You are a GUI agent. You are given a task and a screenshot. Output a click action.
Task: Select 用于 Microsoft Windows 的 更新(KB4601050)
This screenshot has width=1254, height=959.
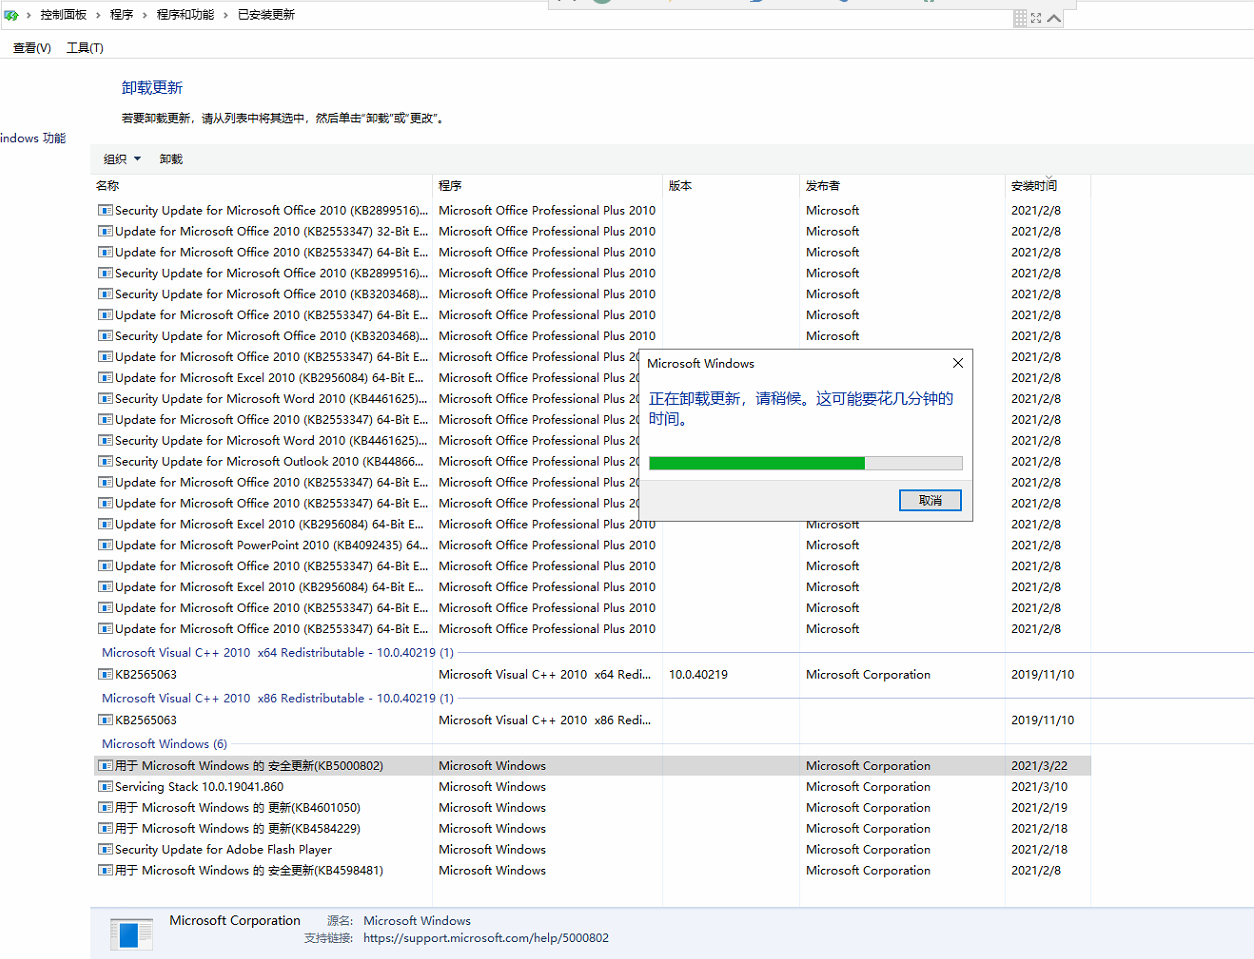click(x=592, y=808)
